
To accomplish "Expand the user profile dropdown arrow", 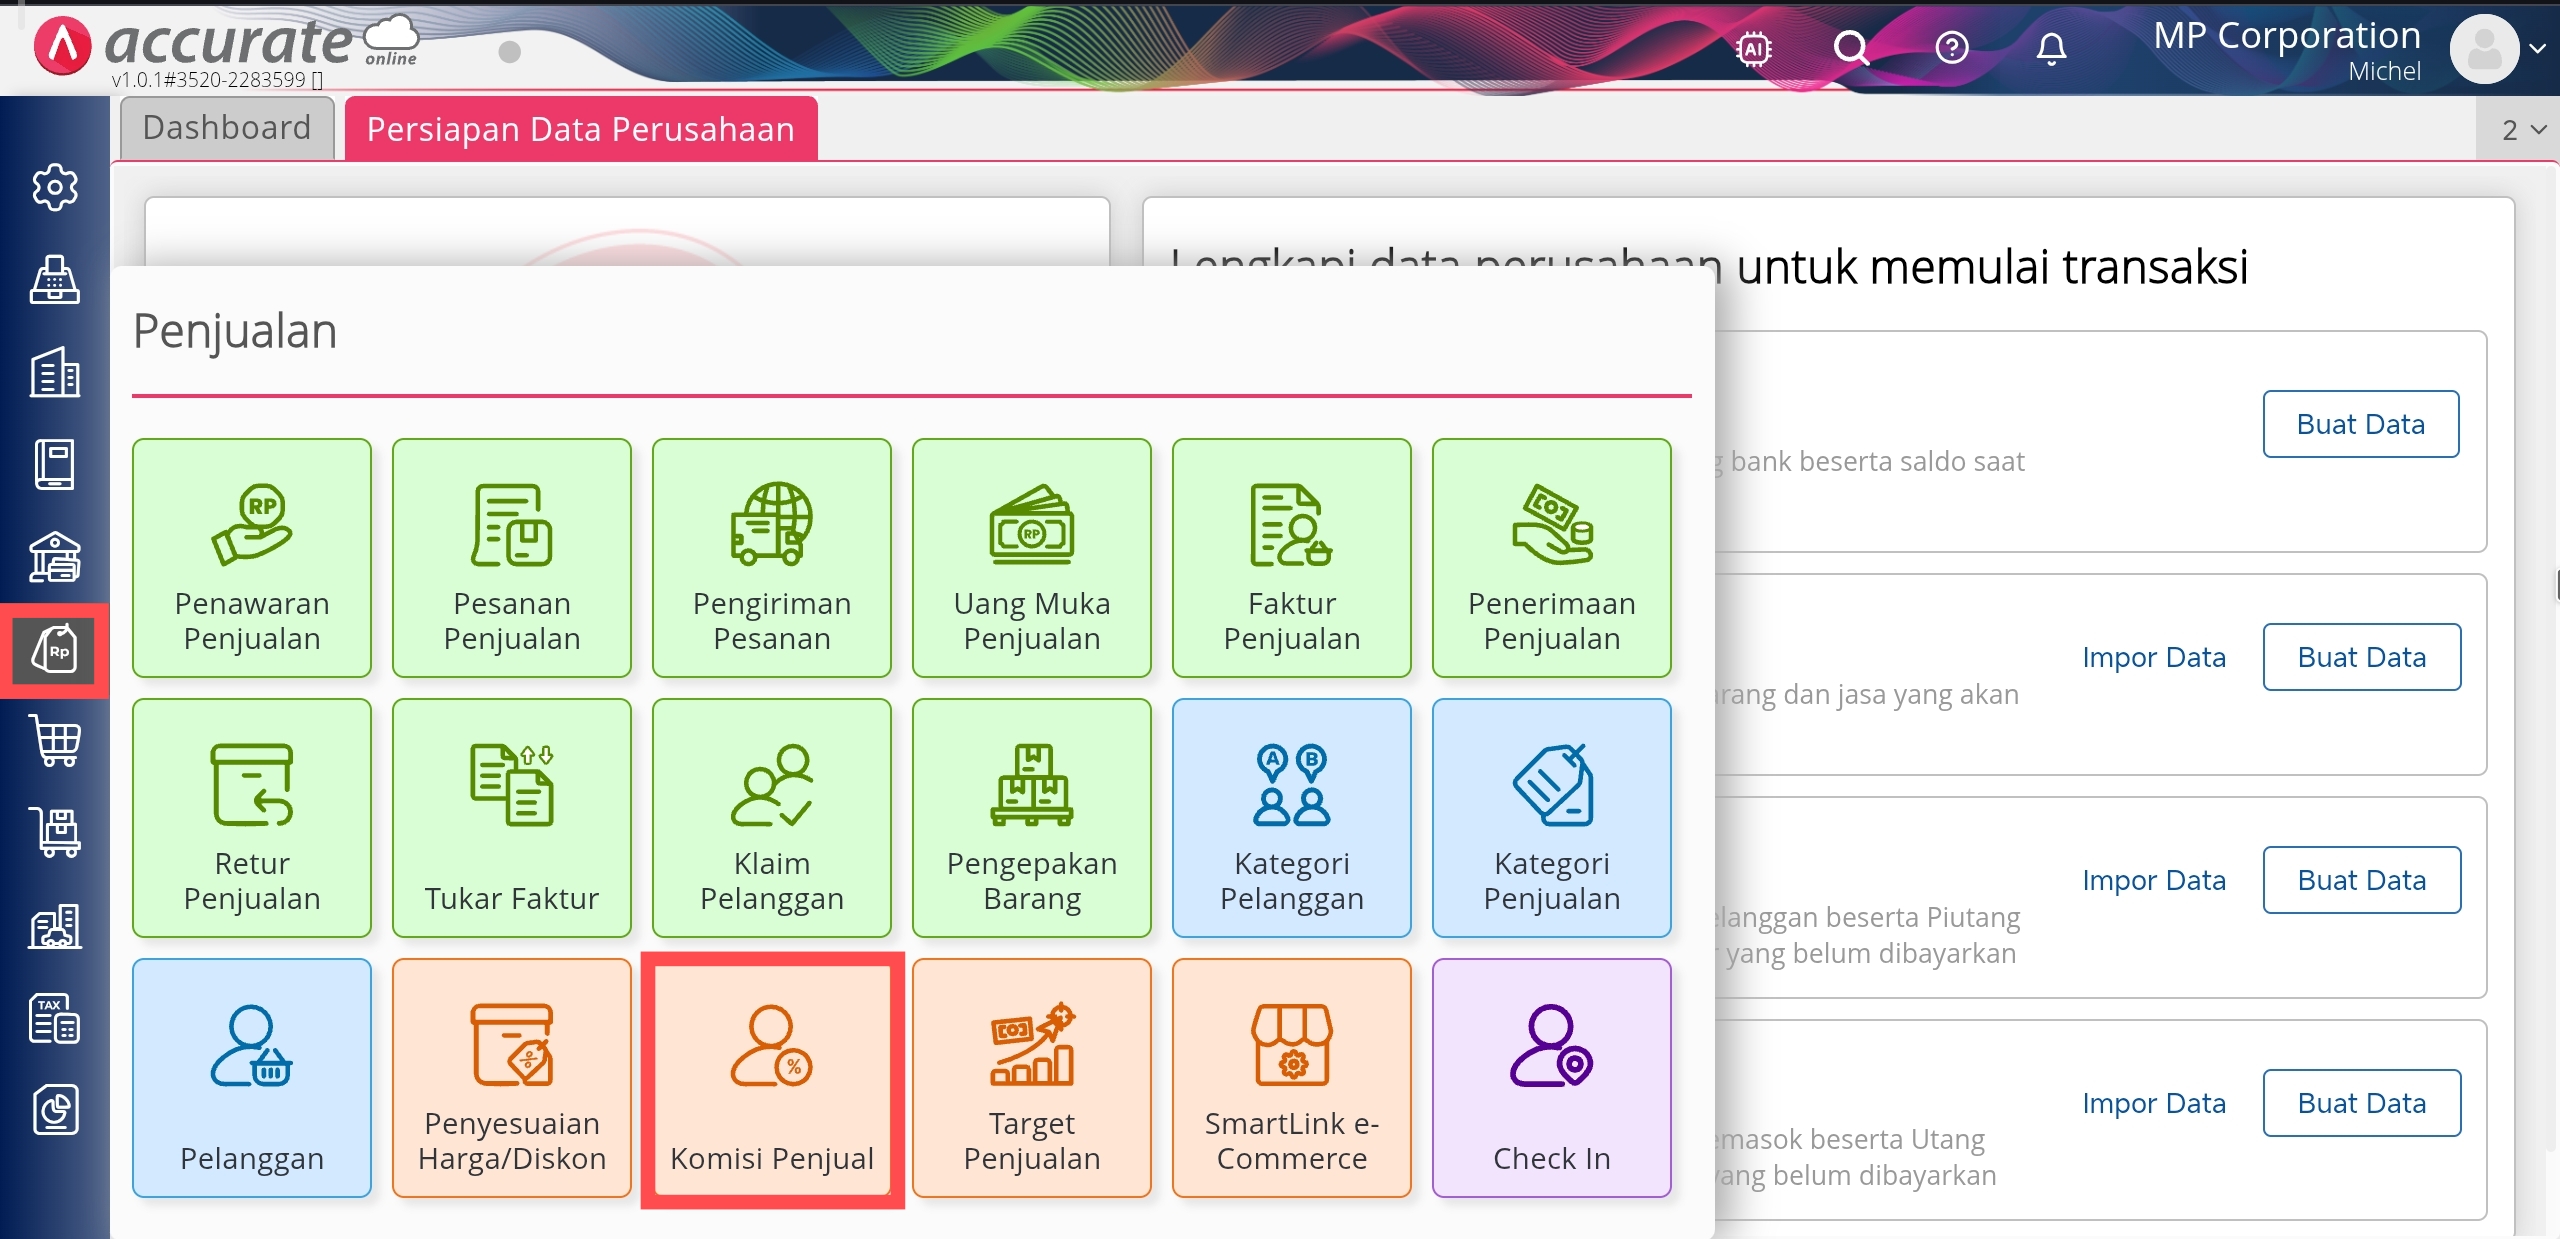I will (x=2537, y=48).
